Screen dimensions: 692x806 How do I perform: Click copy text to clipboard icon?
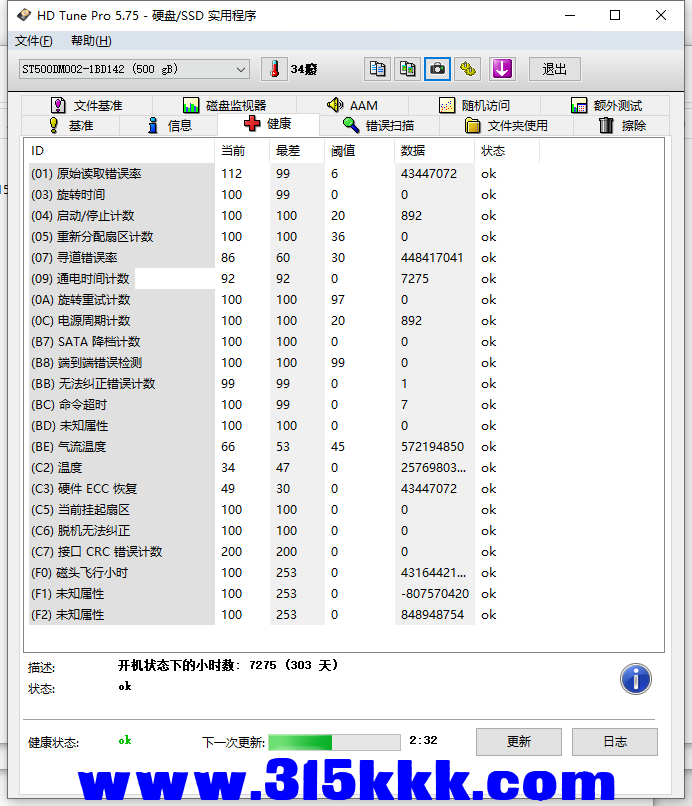click(x=377, y=69)
